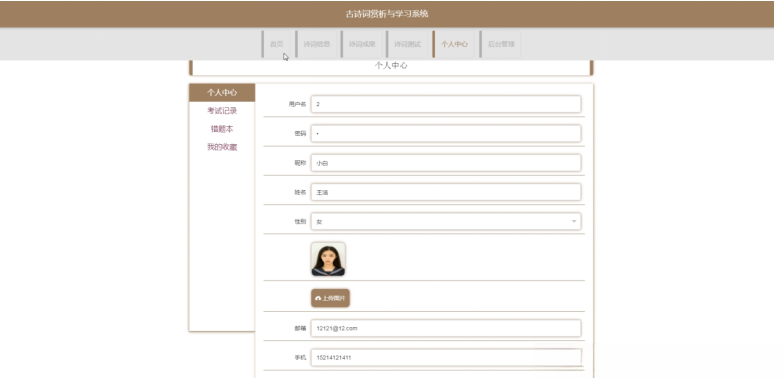Click the 上传图片 upload button
Viewport: 783px width, 378px height.
pos(330,298)
